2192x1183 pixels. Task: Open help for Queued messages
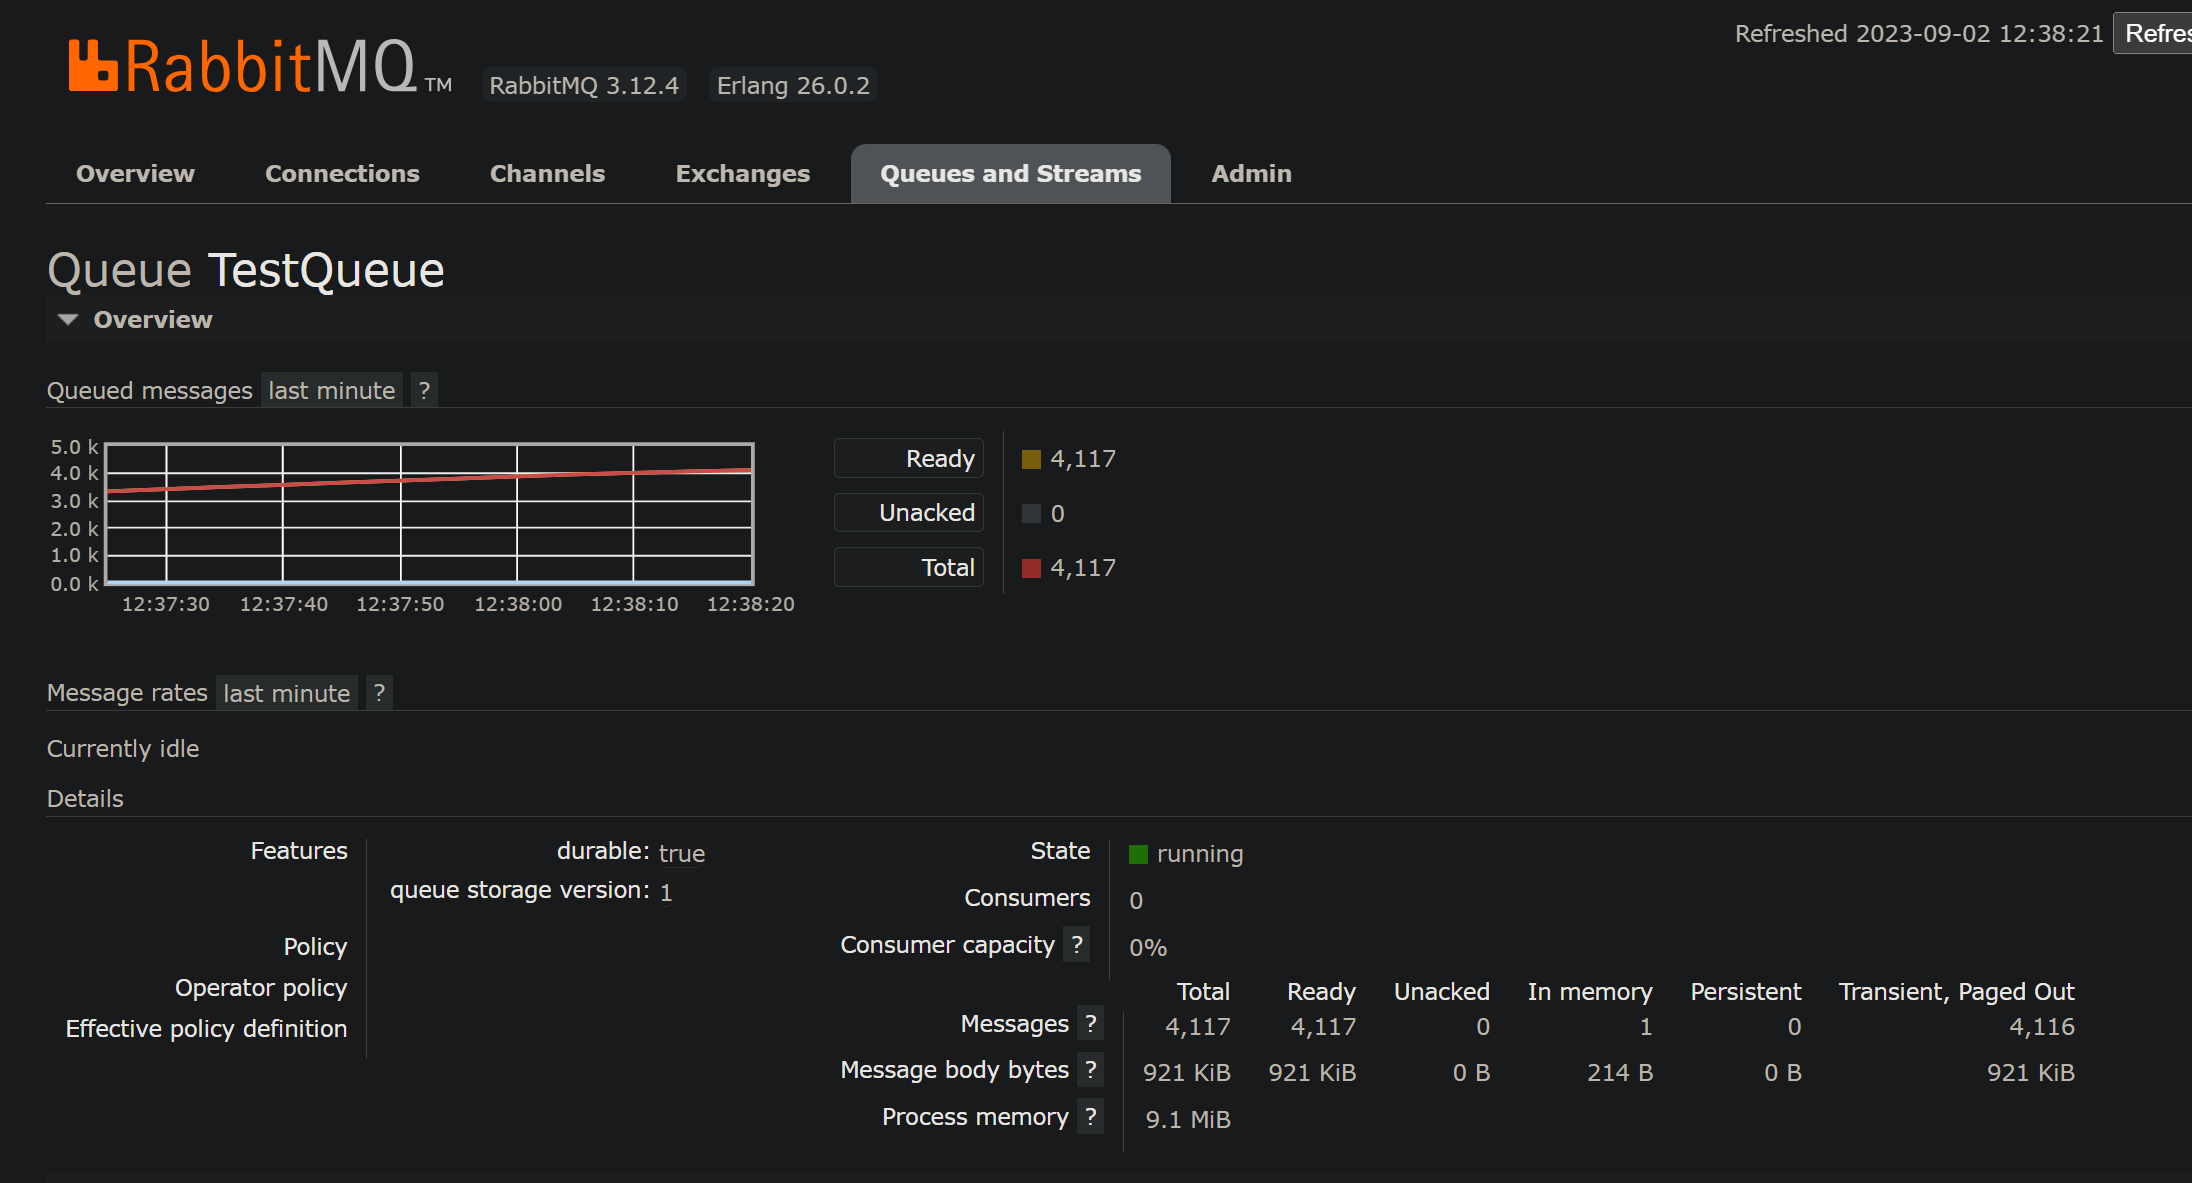pos(424,391)
